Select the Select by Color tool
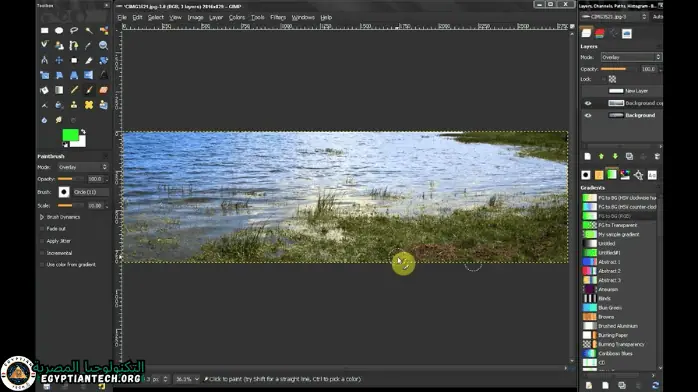 (x=104, y=31)
